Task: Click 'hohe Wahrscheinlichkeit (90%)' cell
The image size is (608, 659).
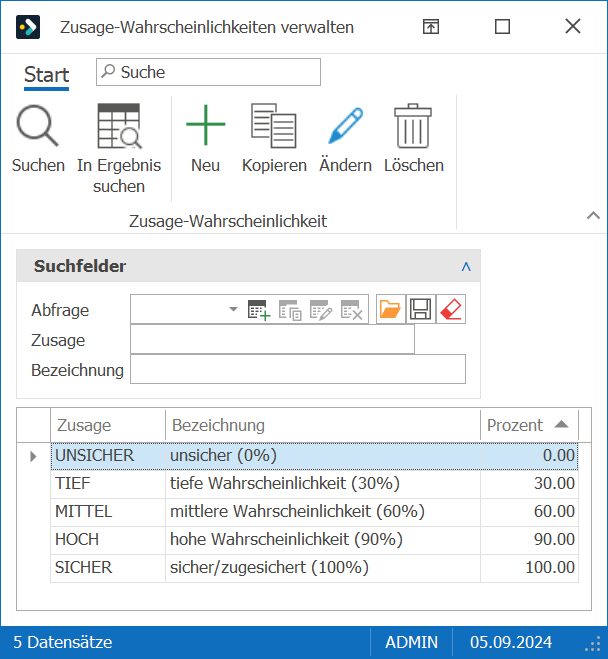Action: pyautogui.click(x=323, y=540)
